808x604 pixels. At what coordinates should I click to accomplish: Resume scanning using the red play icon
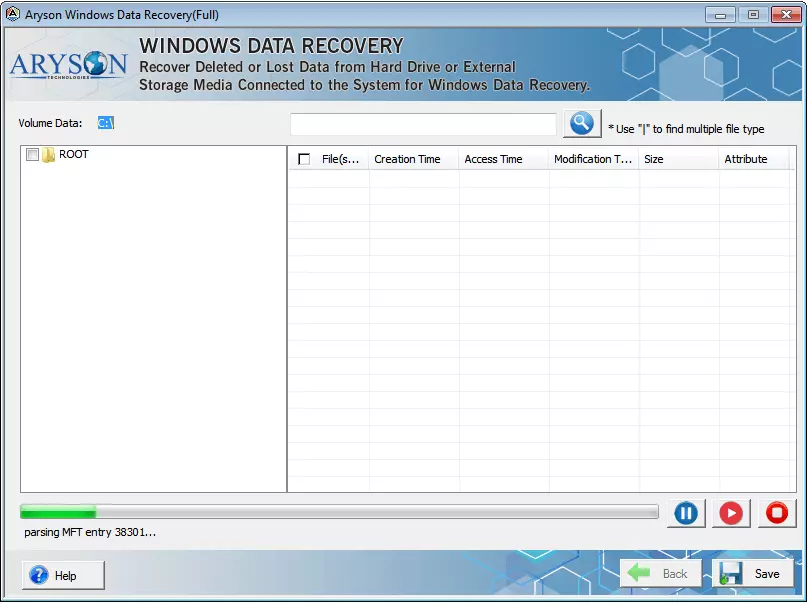[x=731, y=513]
